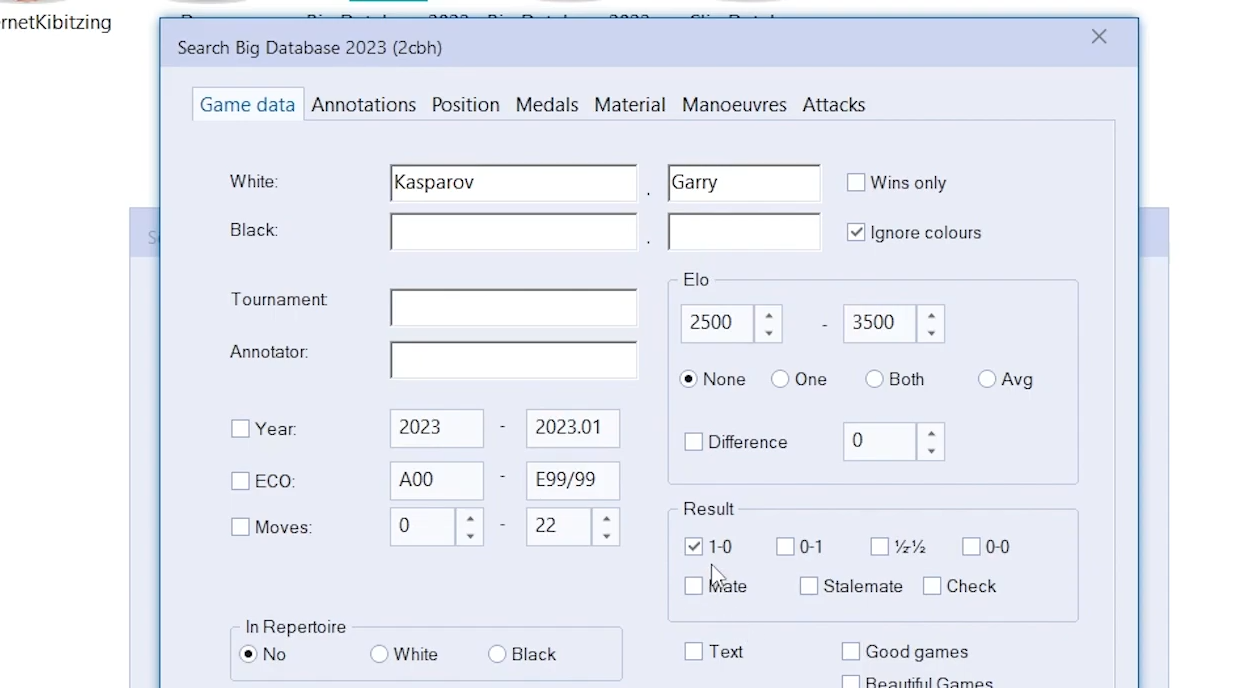This screenshot has width=1243, height=688.
Task: Click the Tournament input field
Action: click(x=513, y=308)
